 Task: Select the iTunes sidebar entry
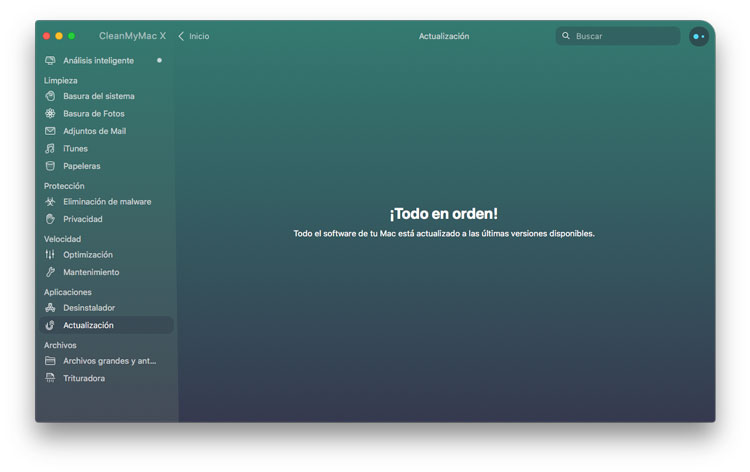click(x=106, y=149)
